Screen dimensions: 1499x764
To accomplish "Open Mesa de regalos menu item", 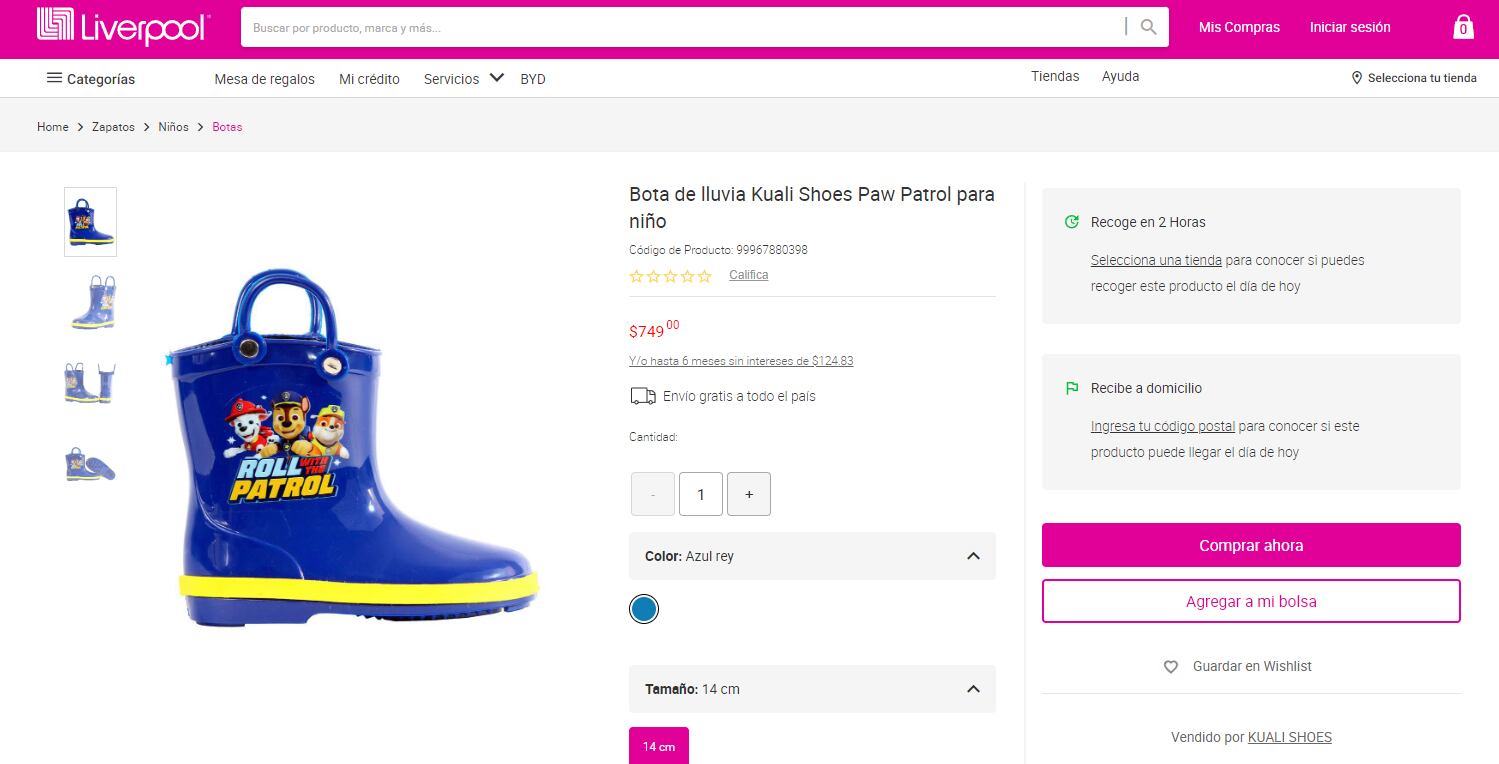I will 264,79.
